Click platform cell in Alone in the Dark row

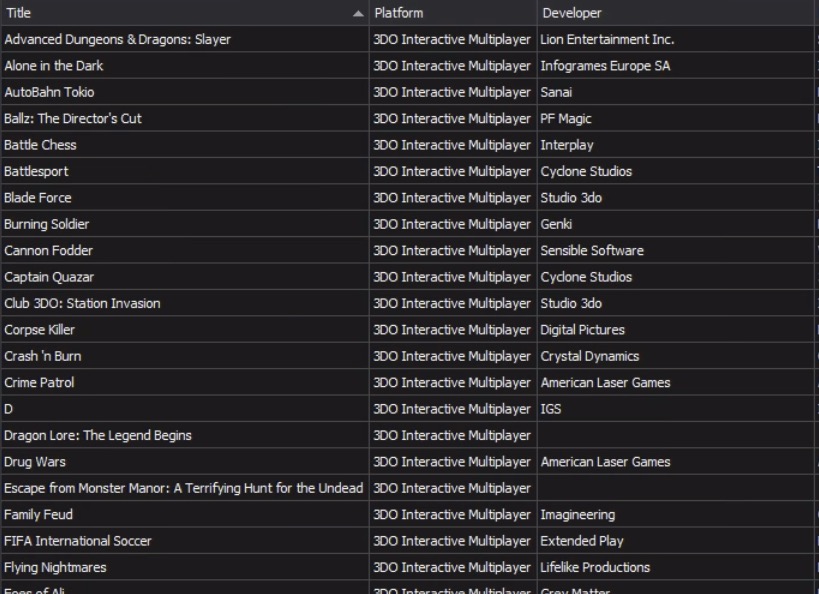click(x=452, y=66)
